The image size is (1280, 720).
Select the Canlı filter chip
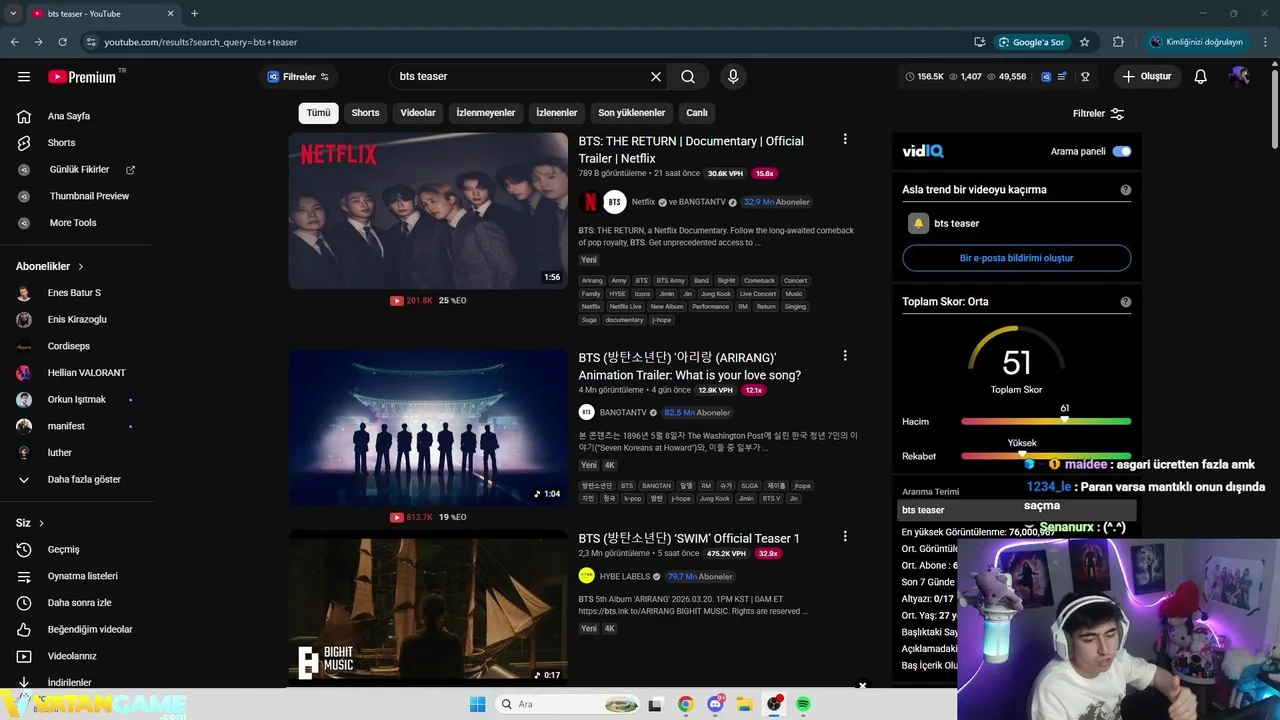[x=697, y=113]
